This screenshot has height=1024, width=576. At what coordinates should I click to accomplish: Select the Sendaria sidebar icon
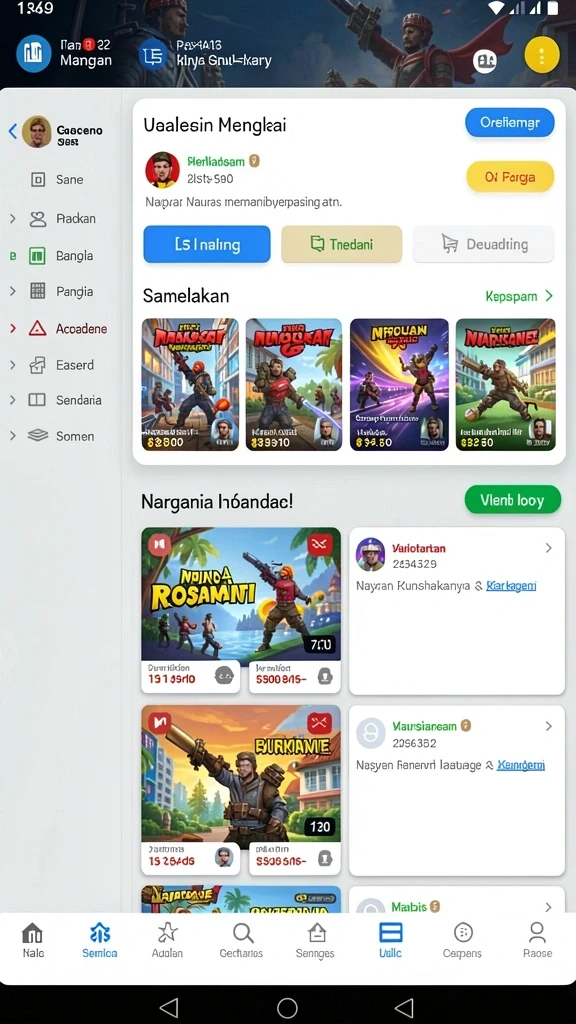(37, 400)
